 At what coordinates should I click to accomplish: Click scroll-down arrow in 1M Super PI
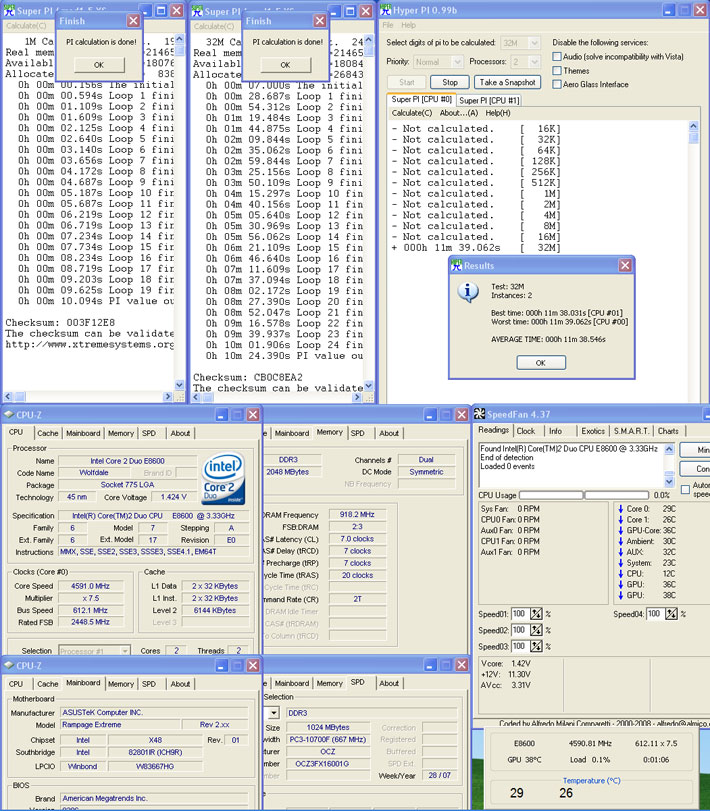[179, 385]
